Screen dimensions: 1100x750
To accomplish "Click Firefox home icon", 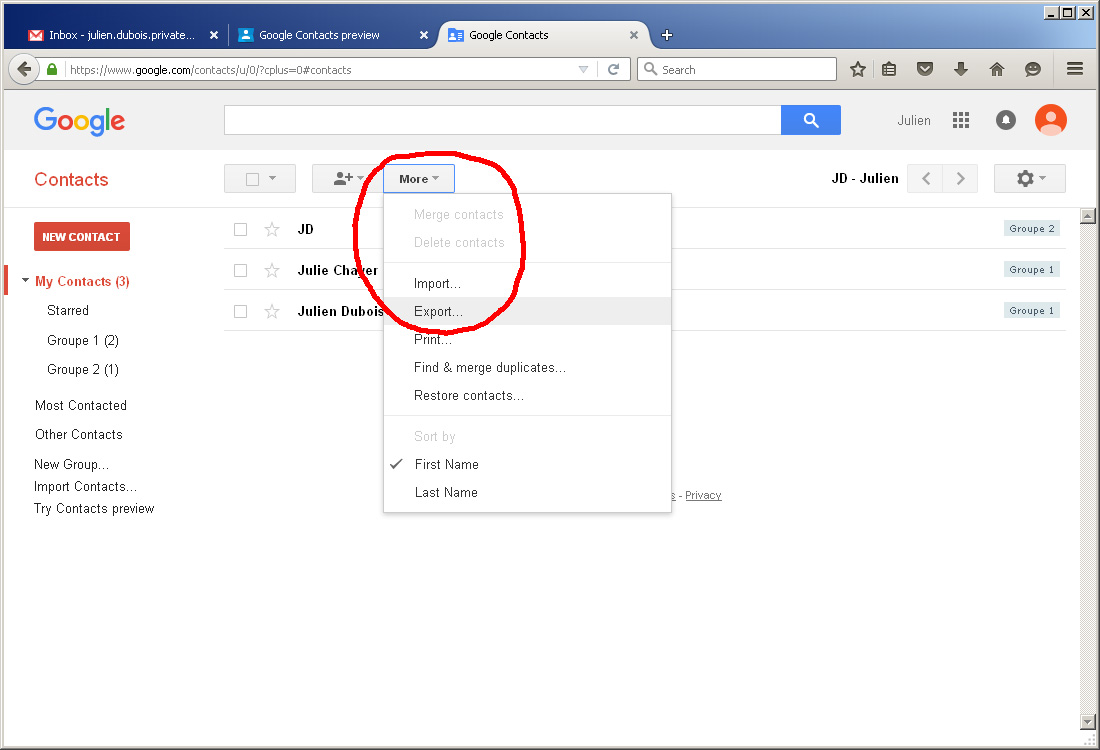I will click(x=996, y=69).
